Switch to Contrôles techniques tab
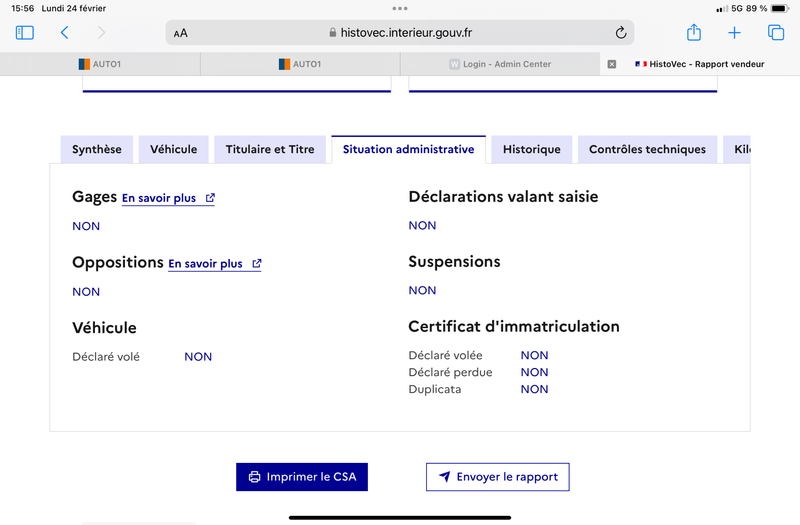This screenshot has width=800, height=525. 647,150
